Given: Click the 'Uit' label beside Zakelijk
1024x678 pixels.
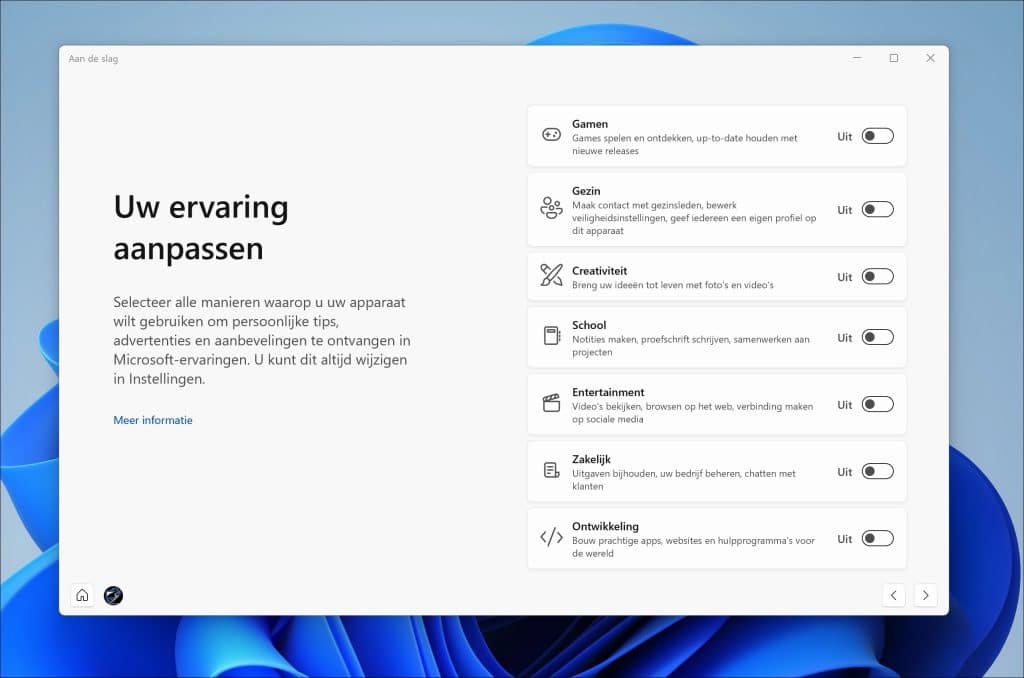Looking at the screenshot, I should [844, 472].
